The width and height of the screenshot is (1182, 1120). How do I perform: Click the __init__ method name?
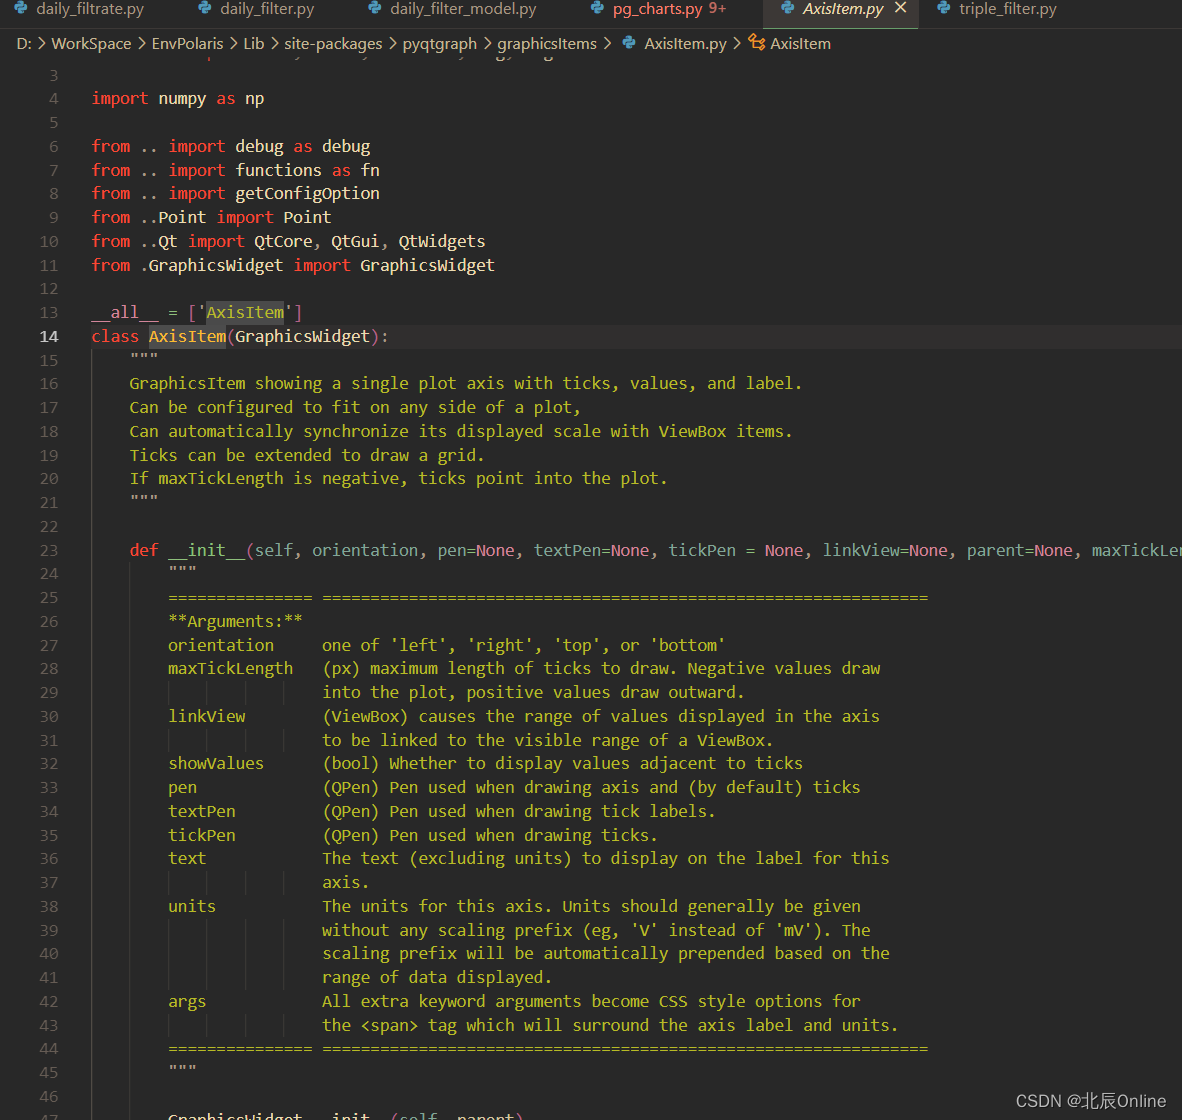(x=207, y=551)
